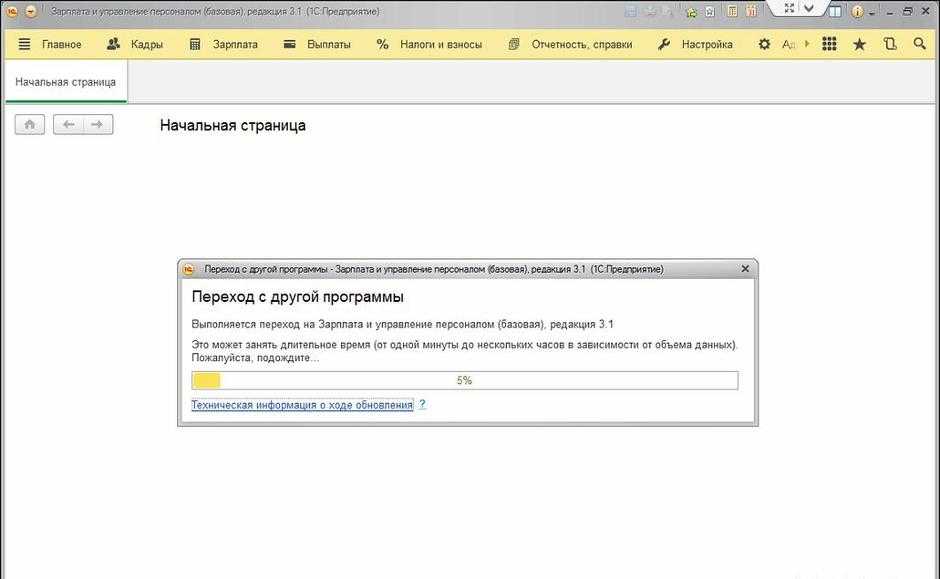Image resolution: width=940 pixels, height=579 pixels.
Task: Open the small dropdown next to info icon
Action: point(872,13)
